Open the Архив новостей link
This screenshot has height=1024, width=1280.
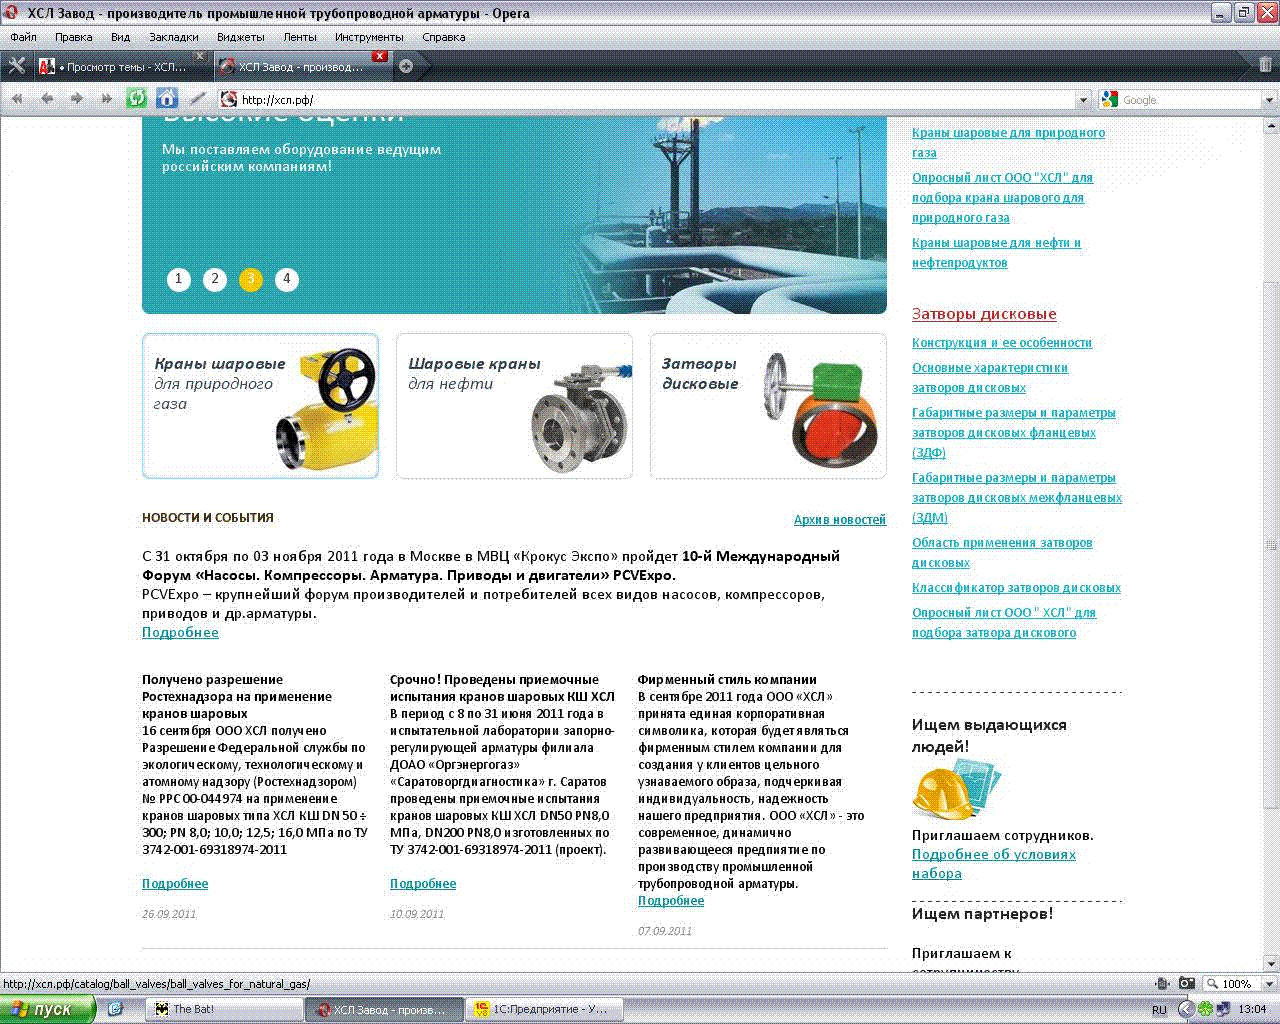[x=839, y=520]
